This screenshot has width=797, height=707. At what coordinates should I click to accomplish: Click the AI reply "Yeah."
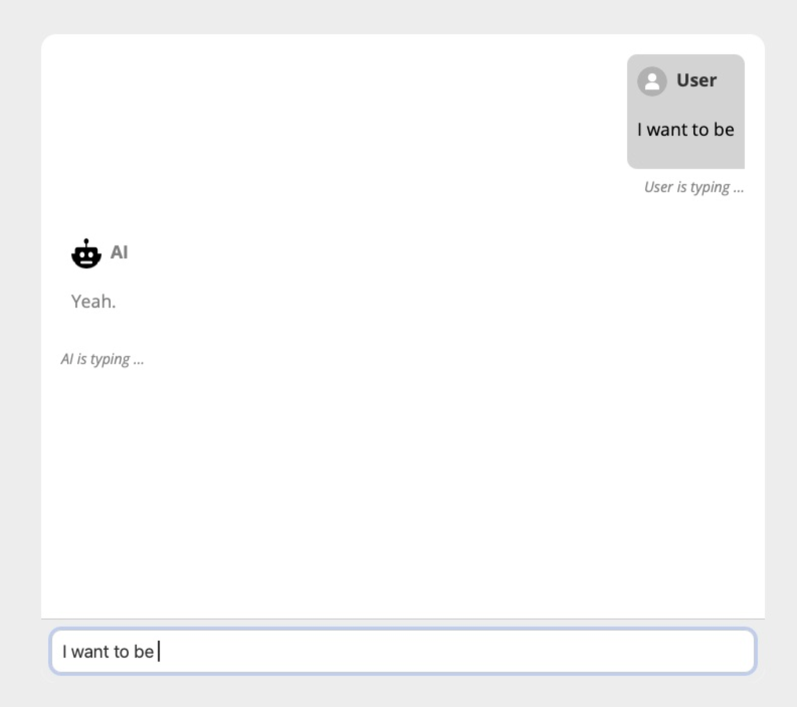(x=93, y=301)
